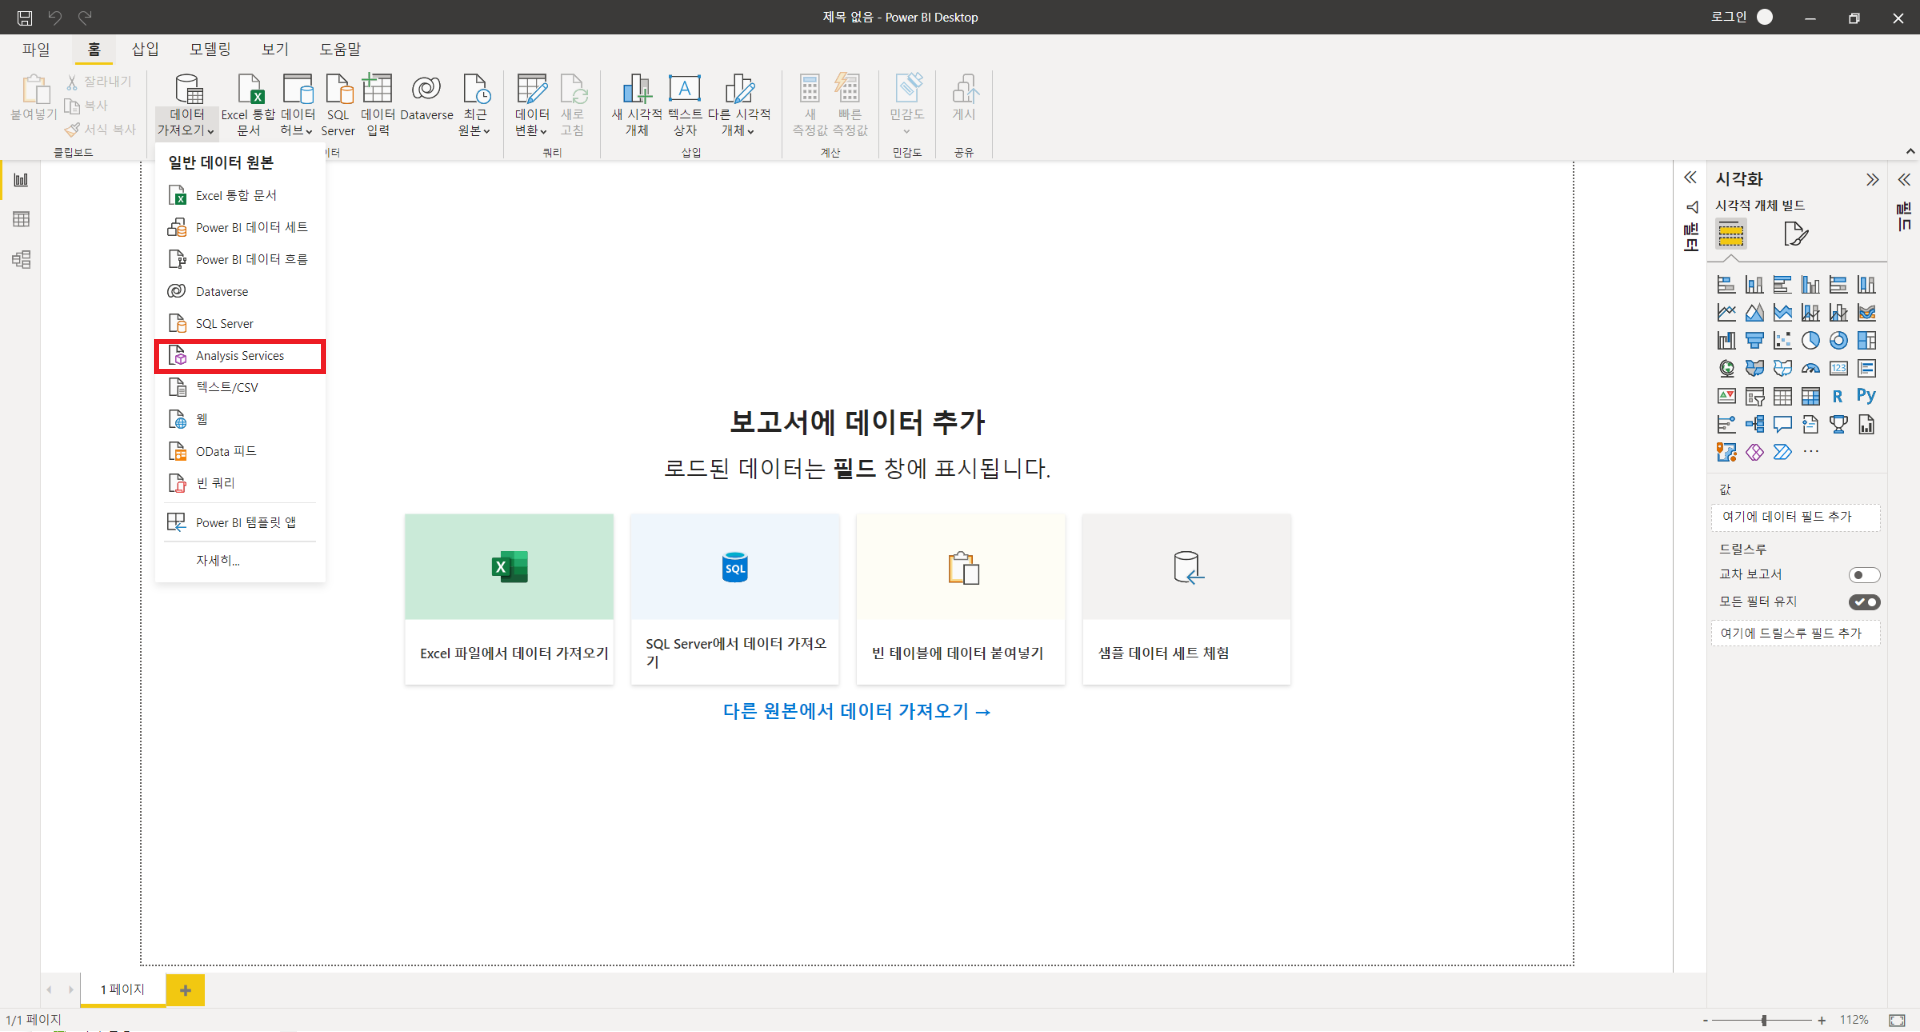Select the pie chart visual

pos(1810,341)
